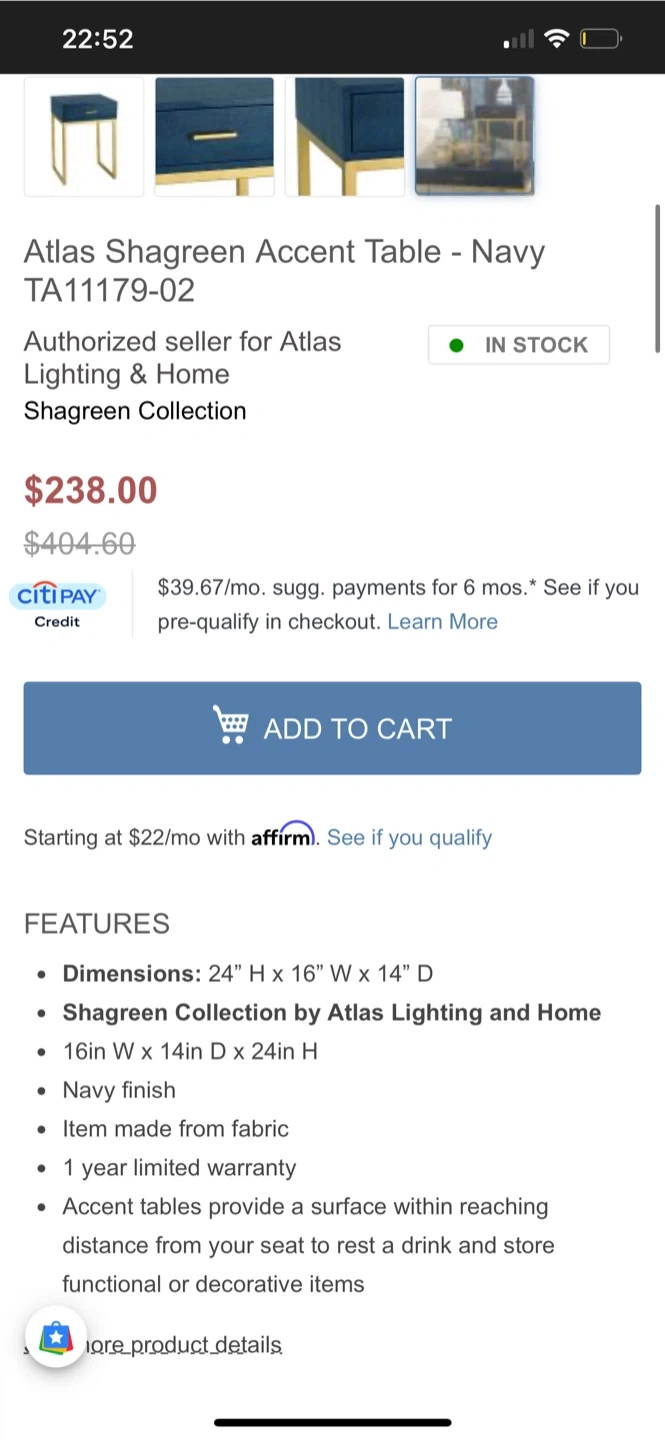Tap the CitiPay Credit logo
665x1440 pixels.
pyautogui.click(x=57, y=604)
